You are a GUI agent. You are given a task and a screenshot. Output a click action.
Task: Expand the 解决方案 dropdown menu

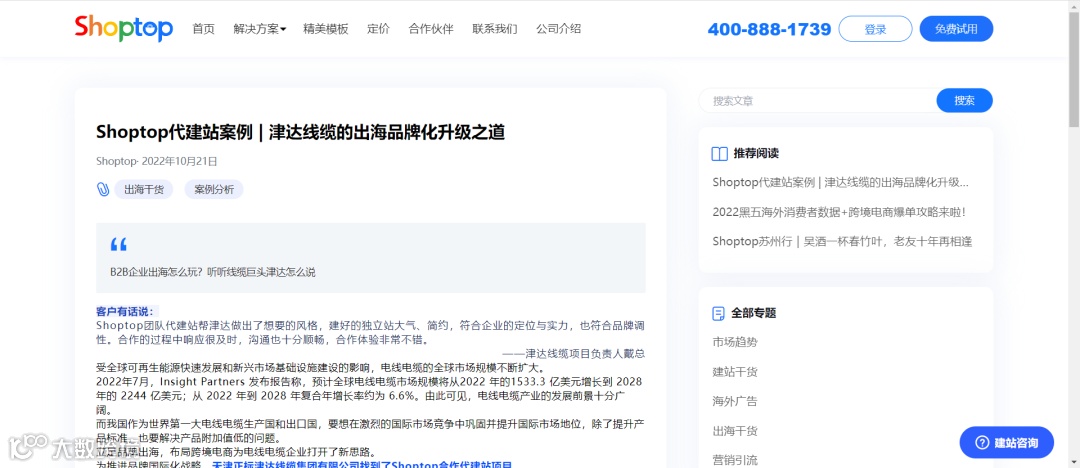[260, 29]
